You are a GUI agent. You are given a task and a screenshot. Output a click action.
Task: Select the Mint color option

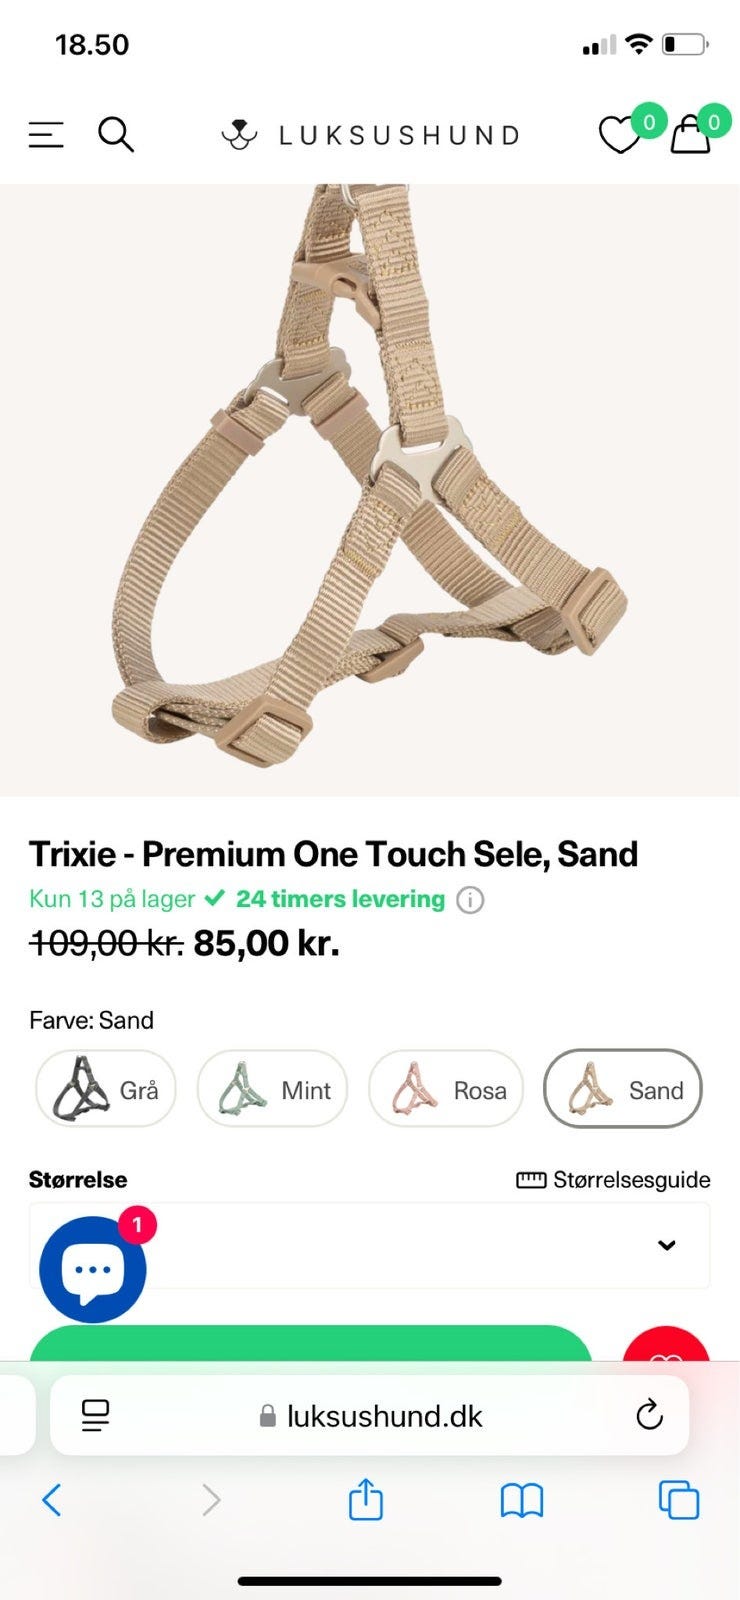coord(272,1089)
